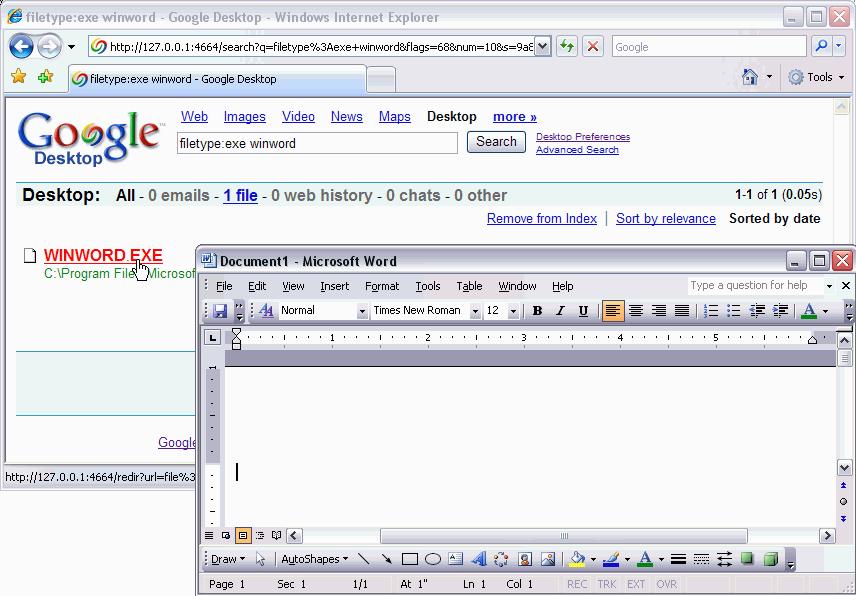Expand the Fill Color dropdown arrow

pos(593,559)
